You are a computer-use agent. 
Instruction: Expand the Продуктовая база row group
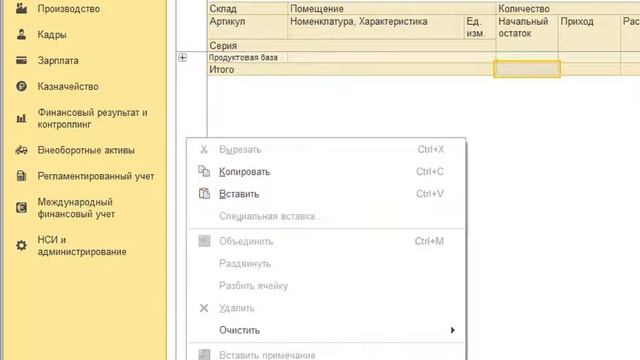pos(182,58)
